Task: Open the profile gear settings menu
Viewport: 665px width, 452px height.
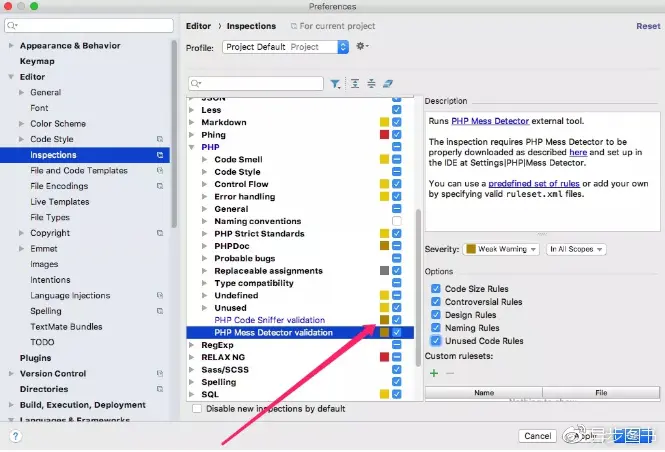Action: (x=362, y=46)
